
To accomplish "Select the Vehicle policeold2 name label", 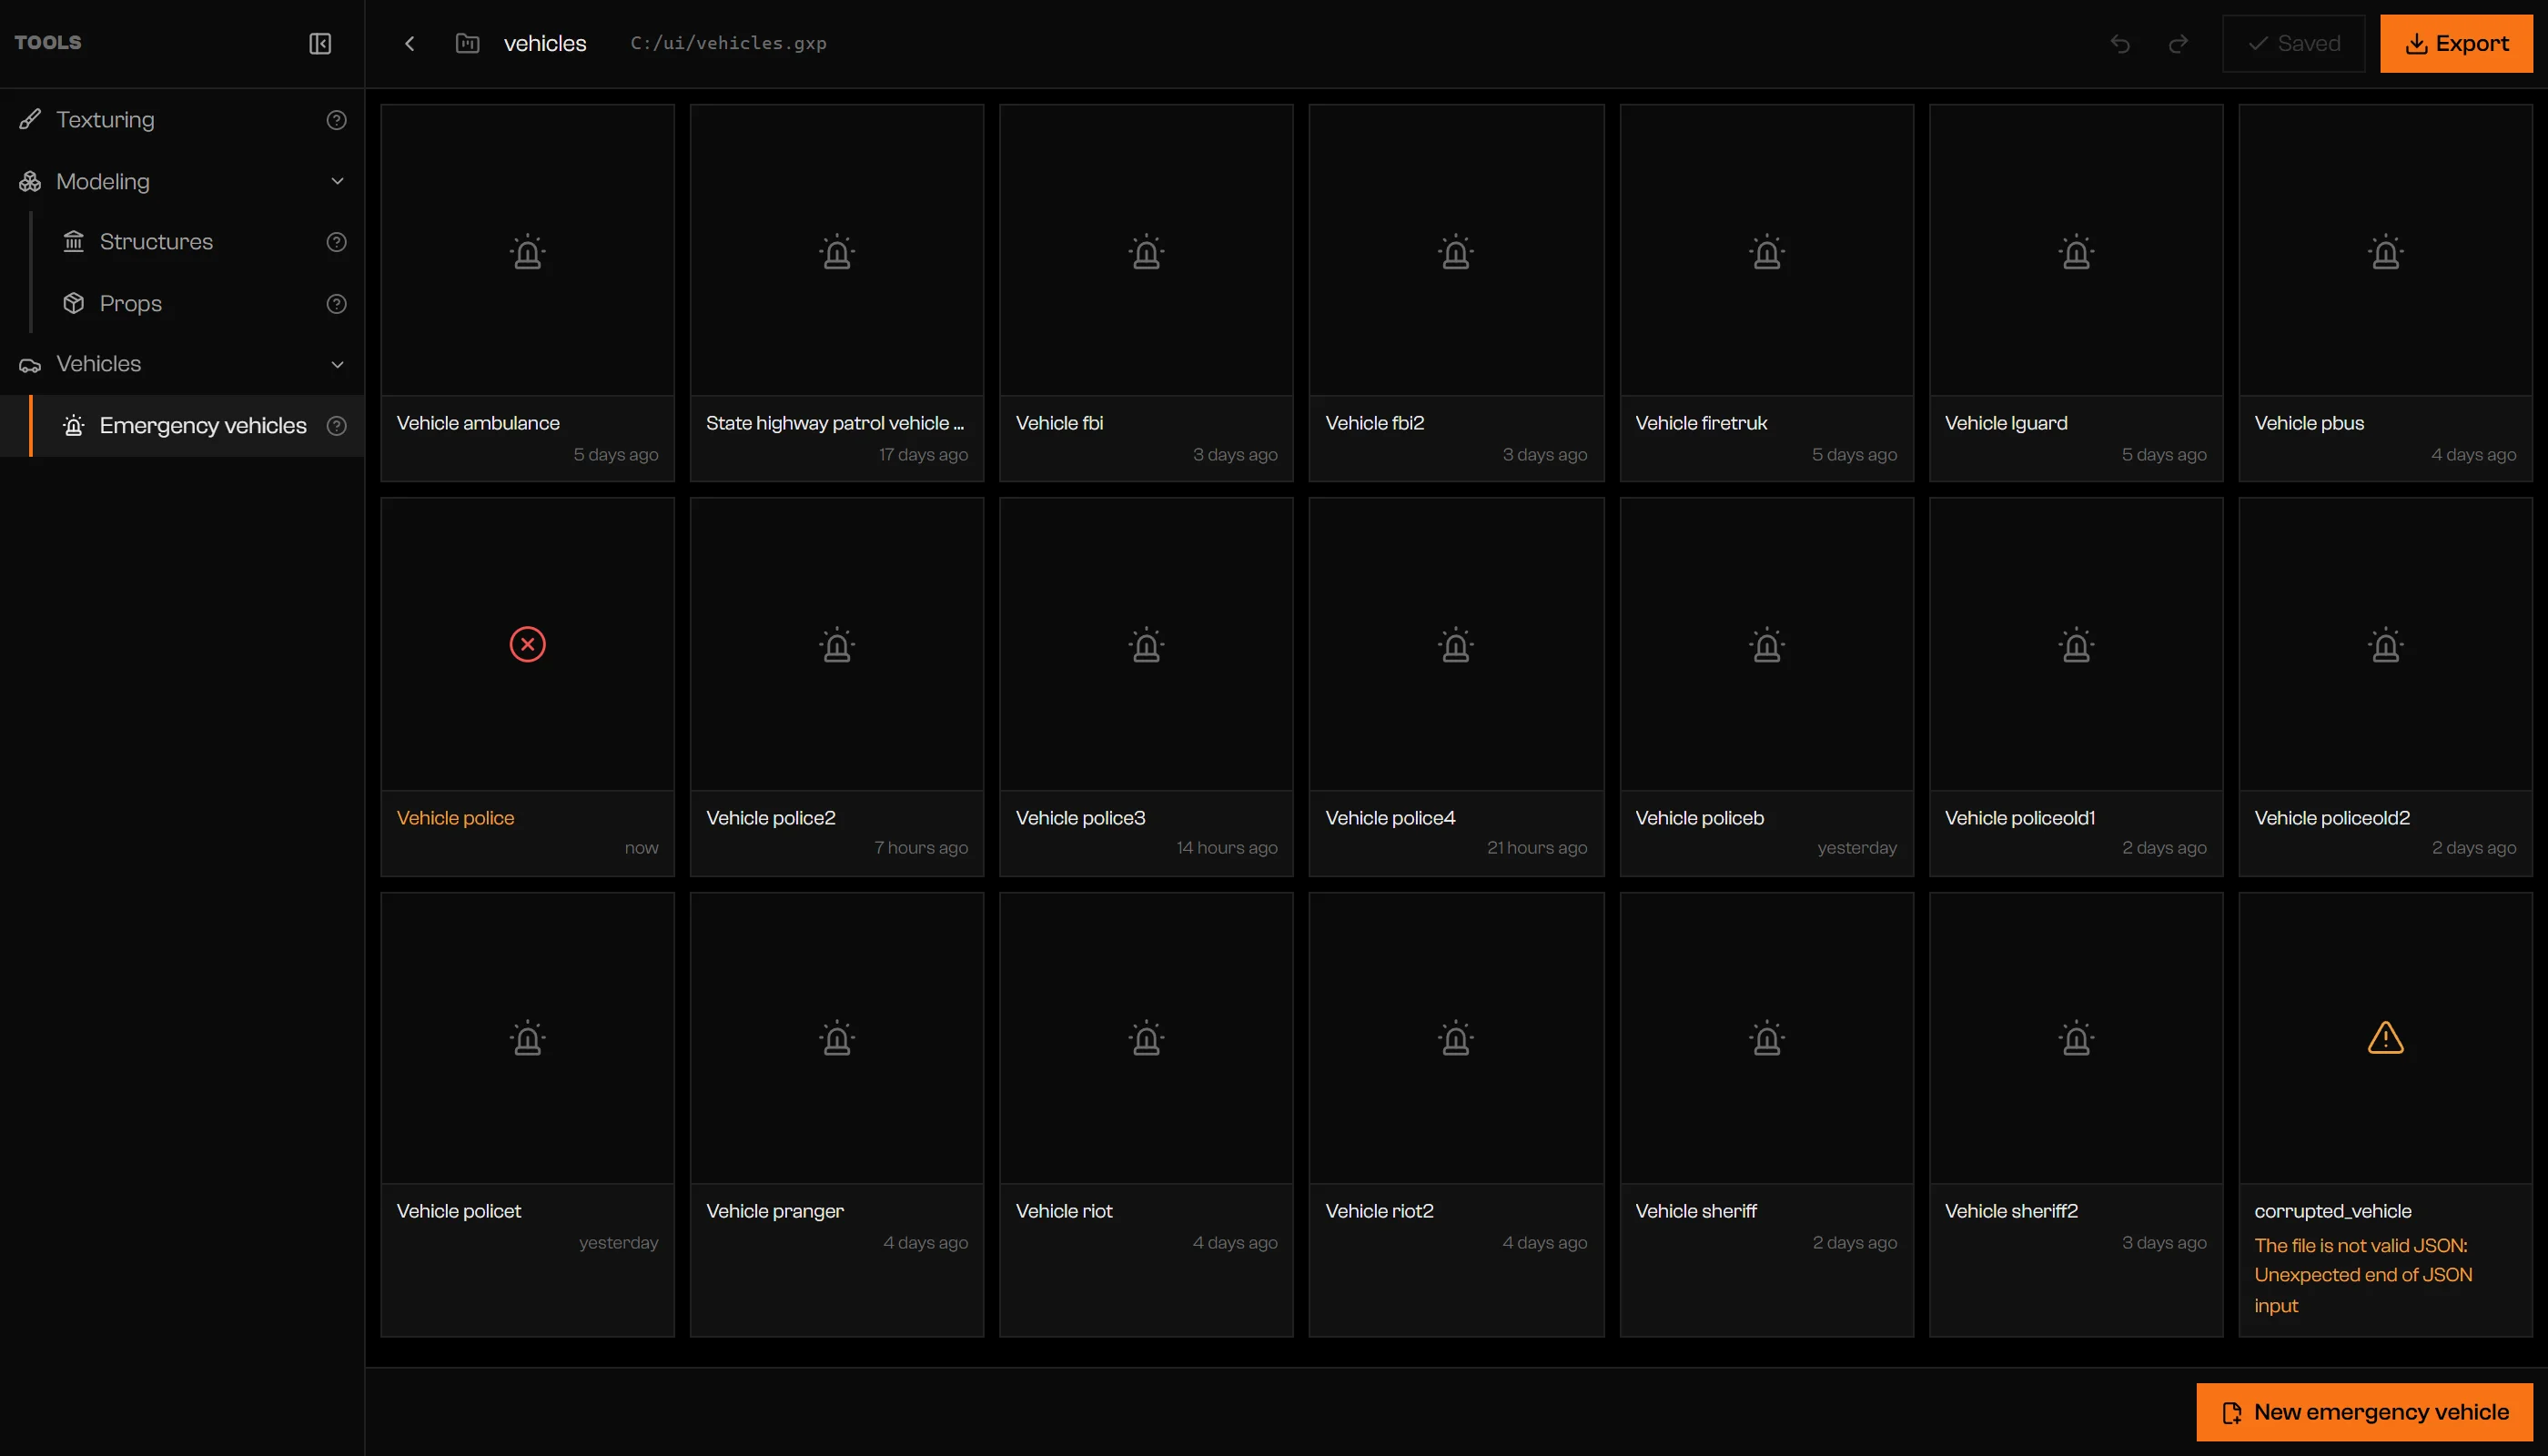I will pos(2332,818).
